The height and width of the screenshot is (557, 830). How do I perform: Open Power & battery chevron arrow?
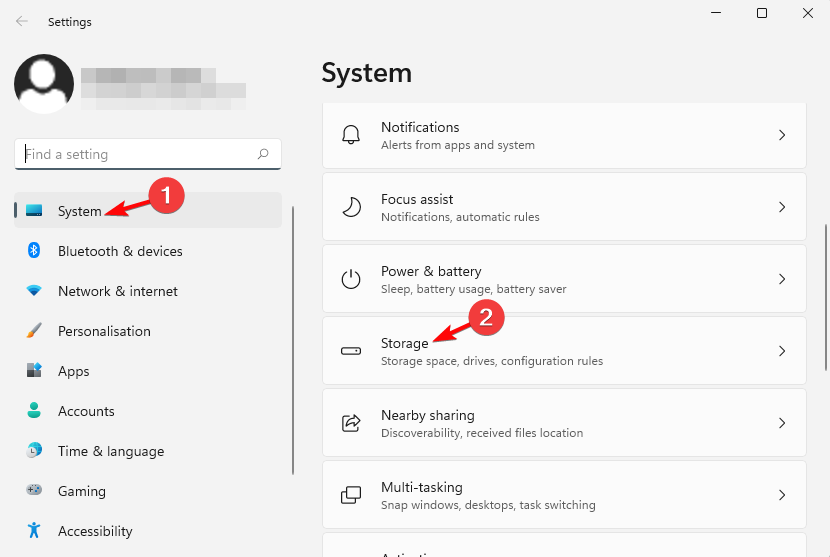782,279
